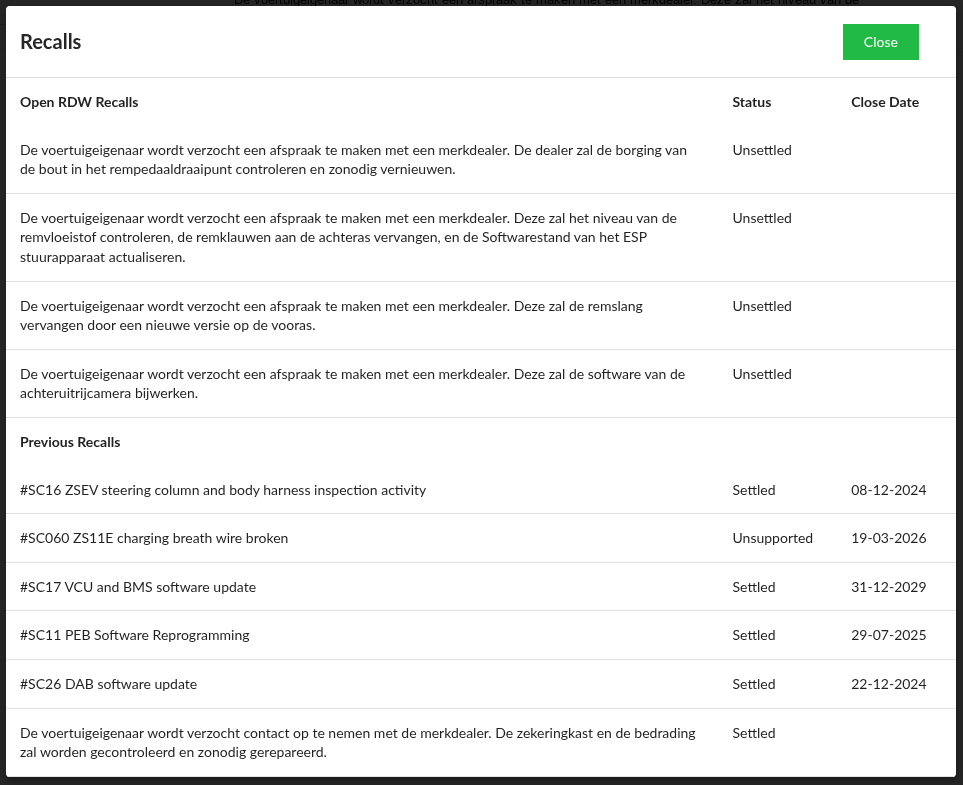Click "Settled" status of the #SC26 recall
The width and height of the screenshot is (963, 785).
click(754, 684)
